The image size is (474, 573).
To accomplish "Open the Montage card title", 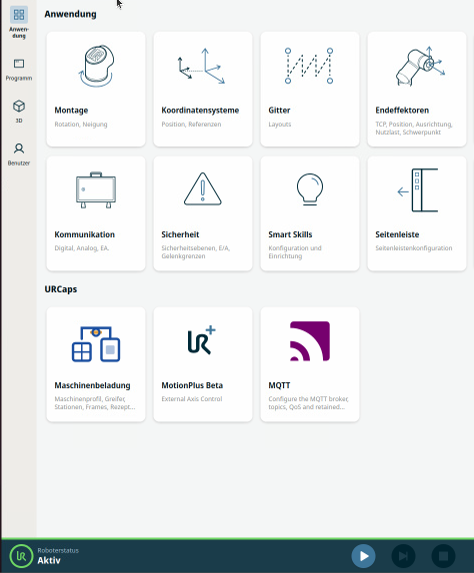I will pos(71,110).
